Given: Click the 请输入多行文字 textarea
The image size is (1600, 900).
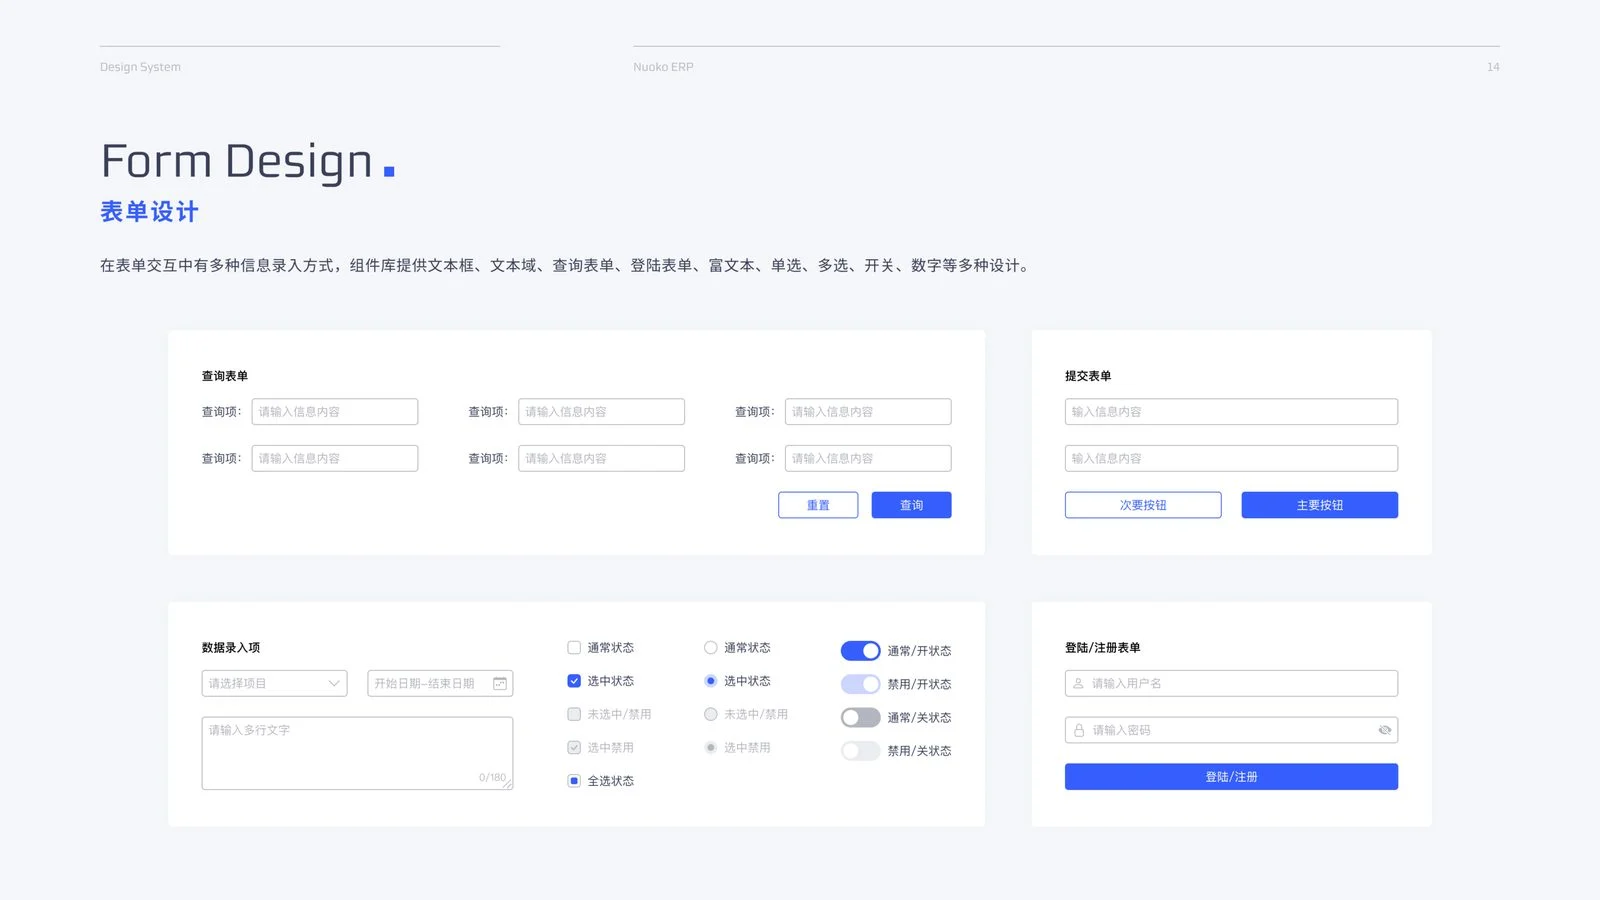Looking at the screenshot, I should point(357,754).
